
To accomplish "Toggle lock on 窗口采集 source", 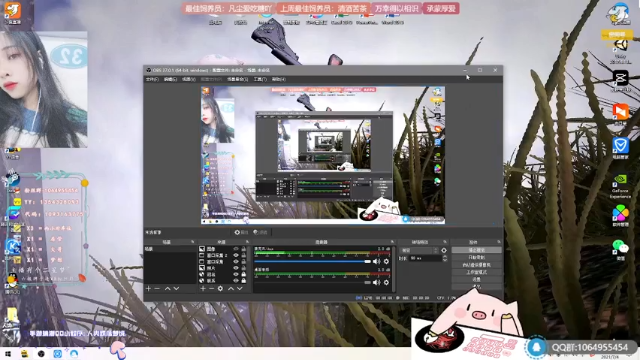I will (244, 262).
